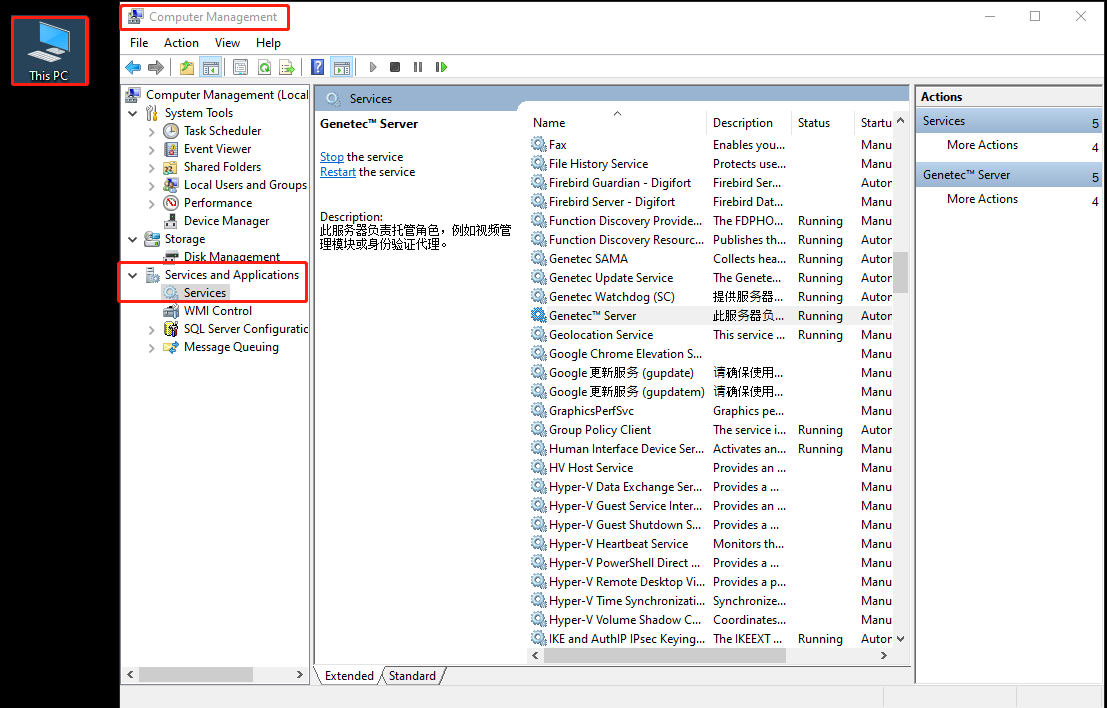Select the Group Policy Client service

coord(599,430)
